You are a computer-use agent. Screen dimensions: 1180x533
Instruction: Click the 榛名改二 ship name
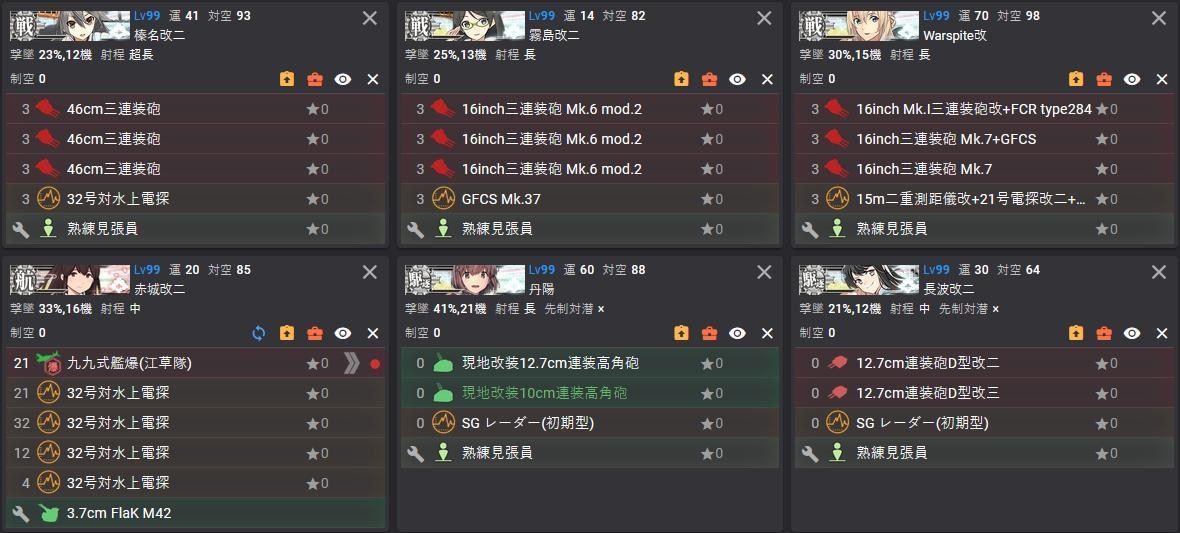click(160, 35)
